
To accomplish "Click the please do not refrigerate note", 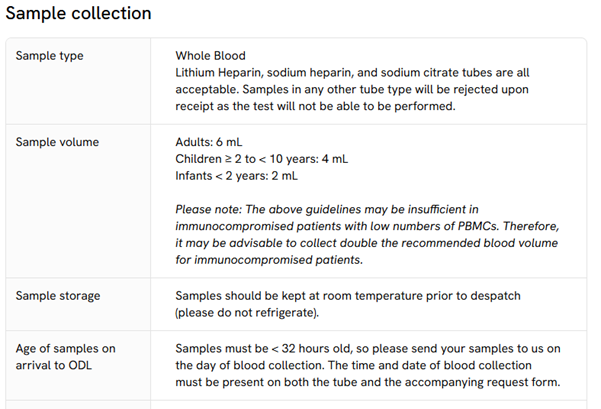I will 247,313.
